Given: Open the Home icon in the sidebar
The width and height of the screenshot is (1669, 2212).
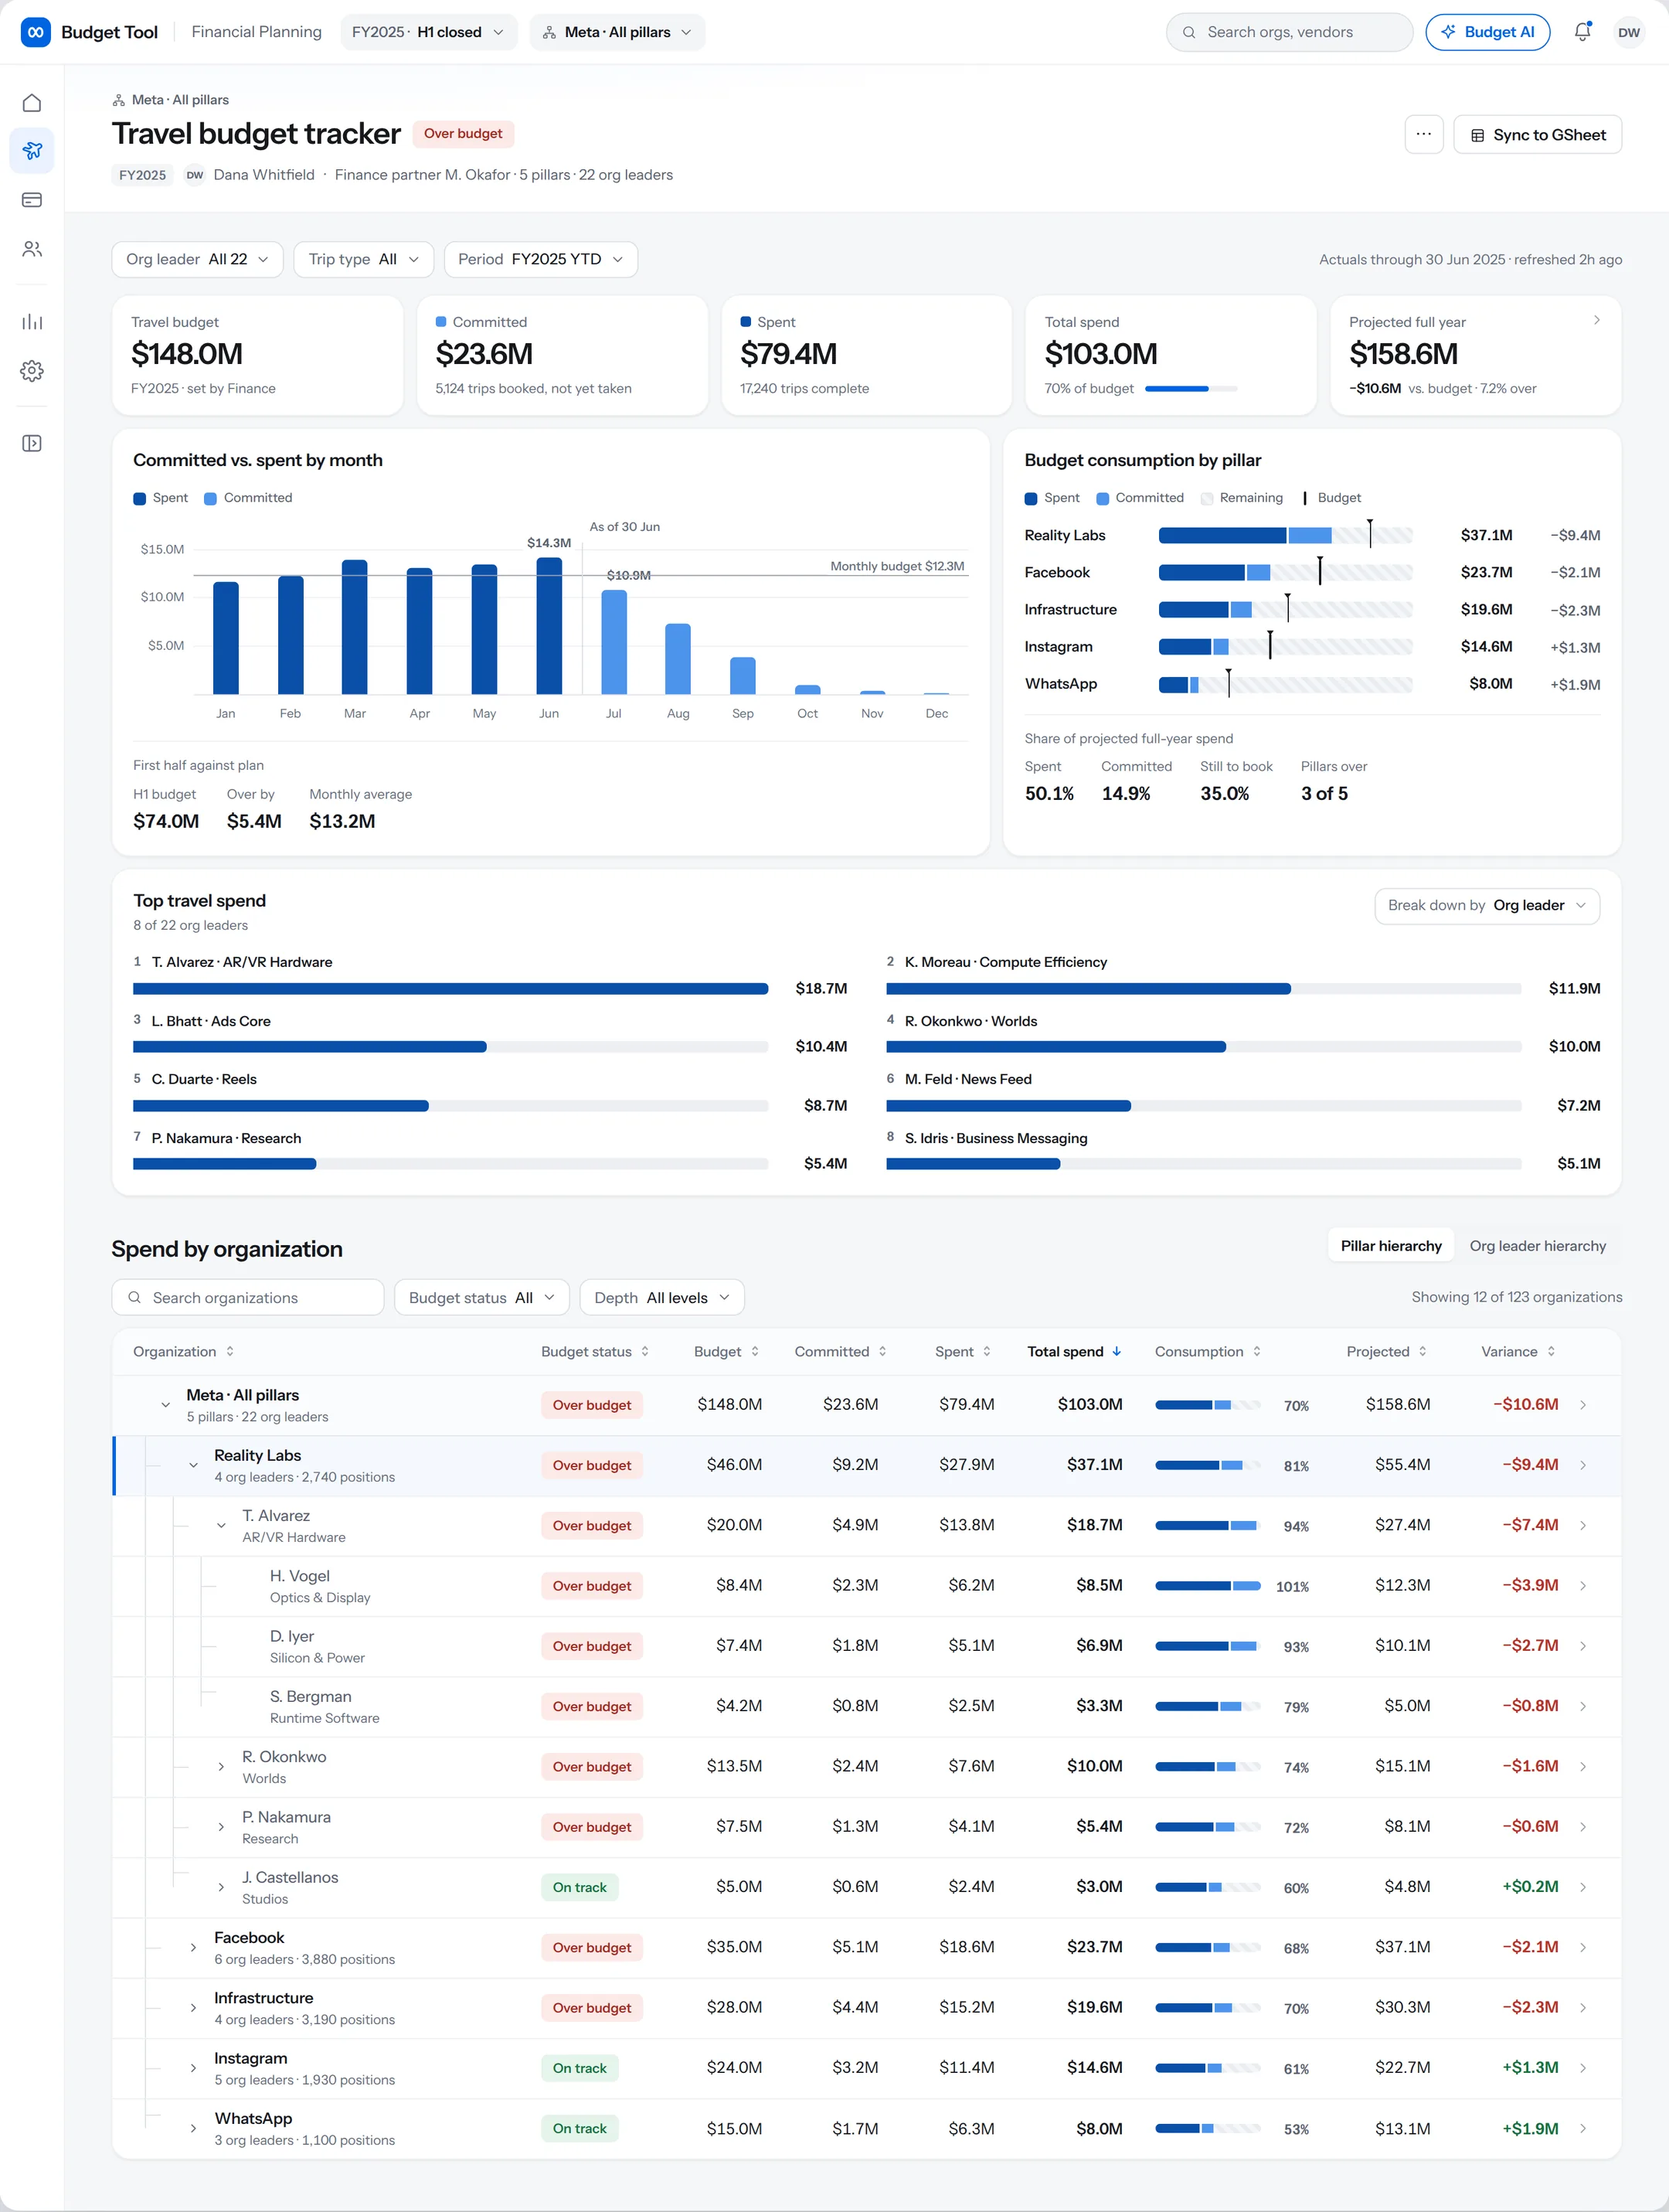Looking at the screenshot, I should 32,103.
